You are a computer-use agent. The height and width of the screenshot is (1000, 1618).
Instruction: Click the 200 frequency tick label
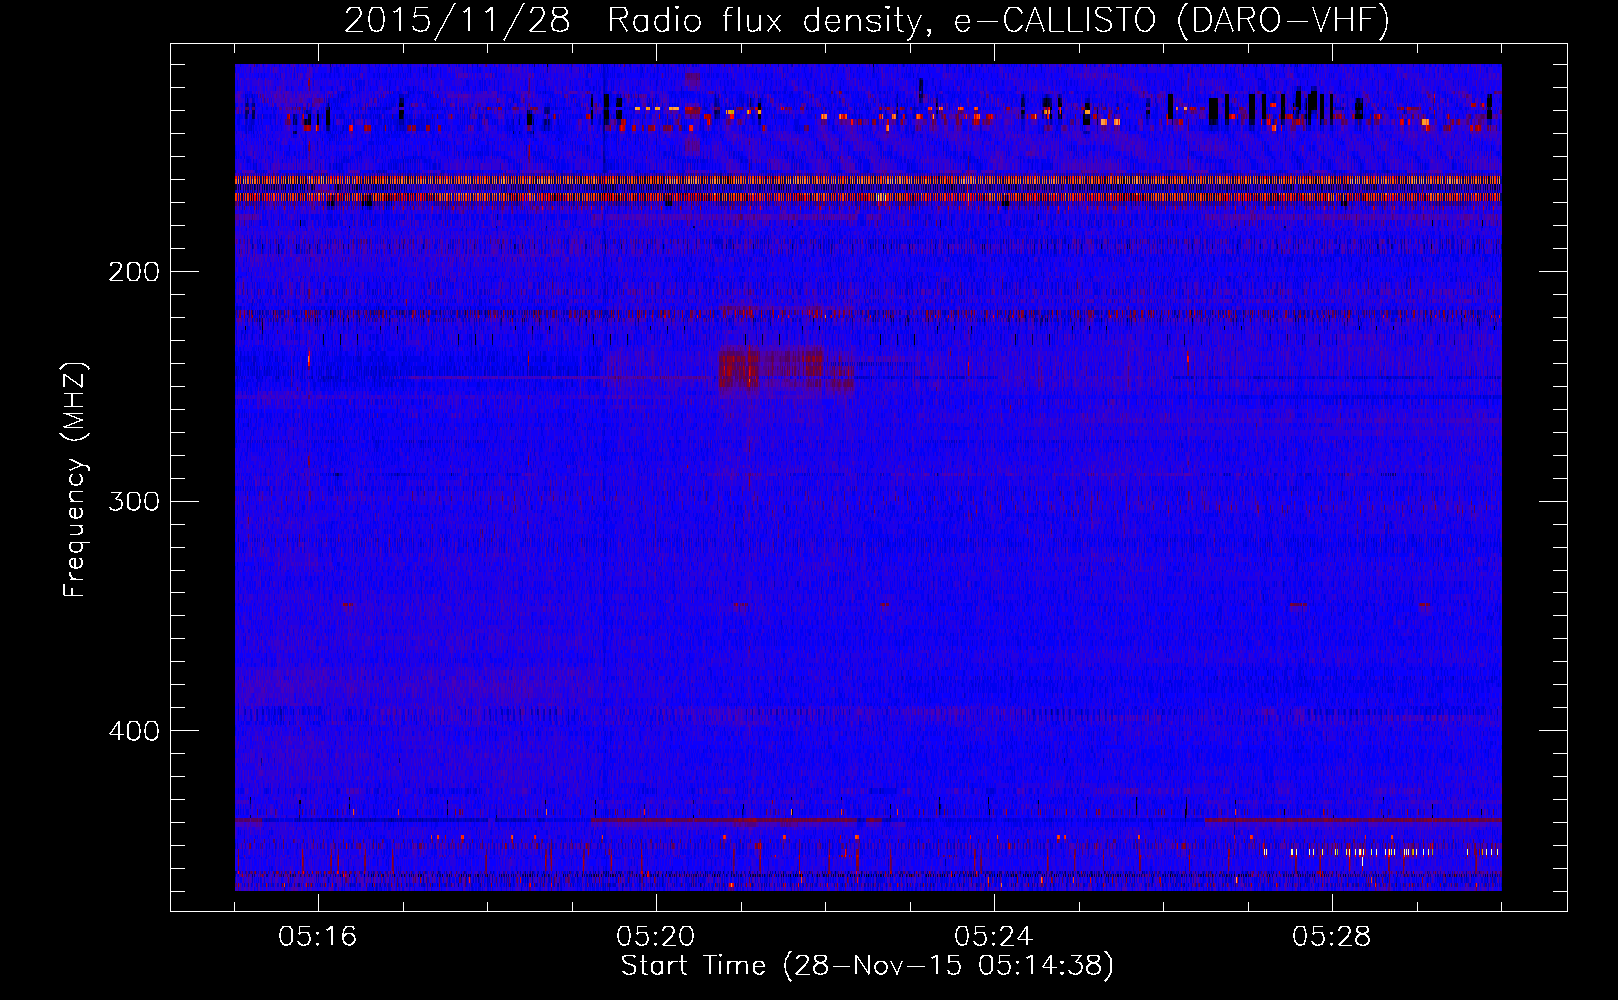click(x=134, y=272)
